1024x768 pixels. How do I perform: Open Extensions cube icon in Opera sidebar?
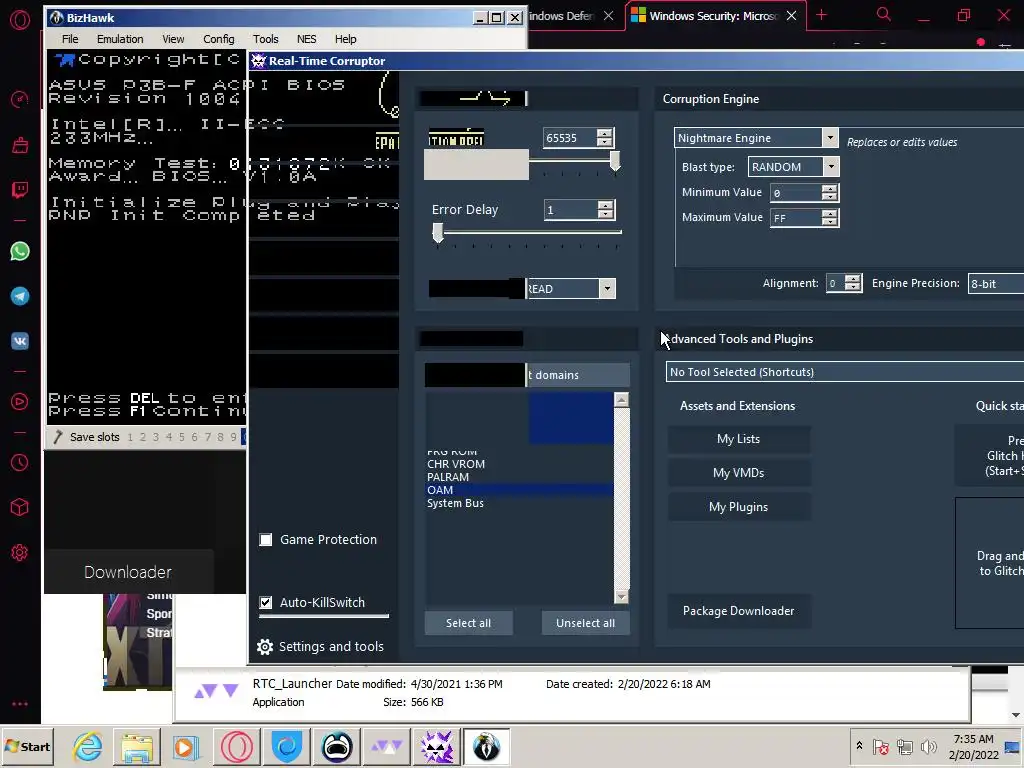pos(20,507)
